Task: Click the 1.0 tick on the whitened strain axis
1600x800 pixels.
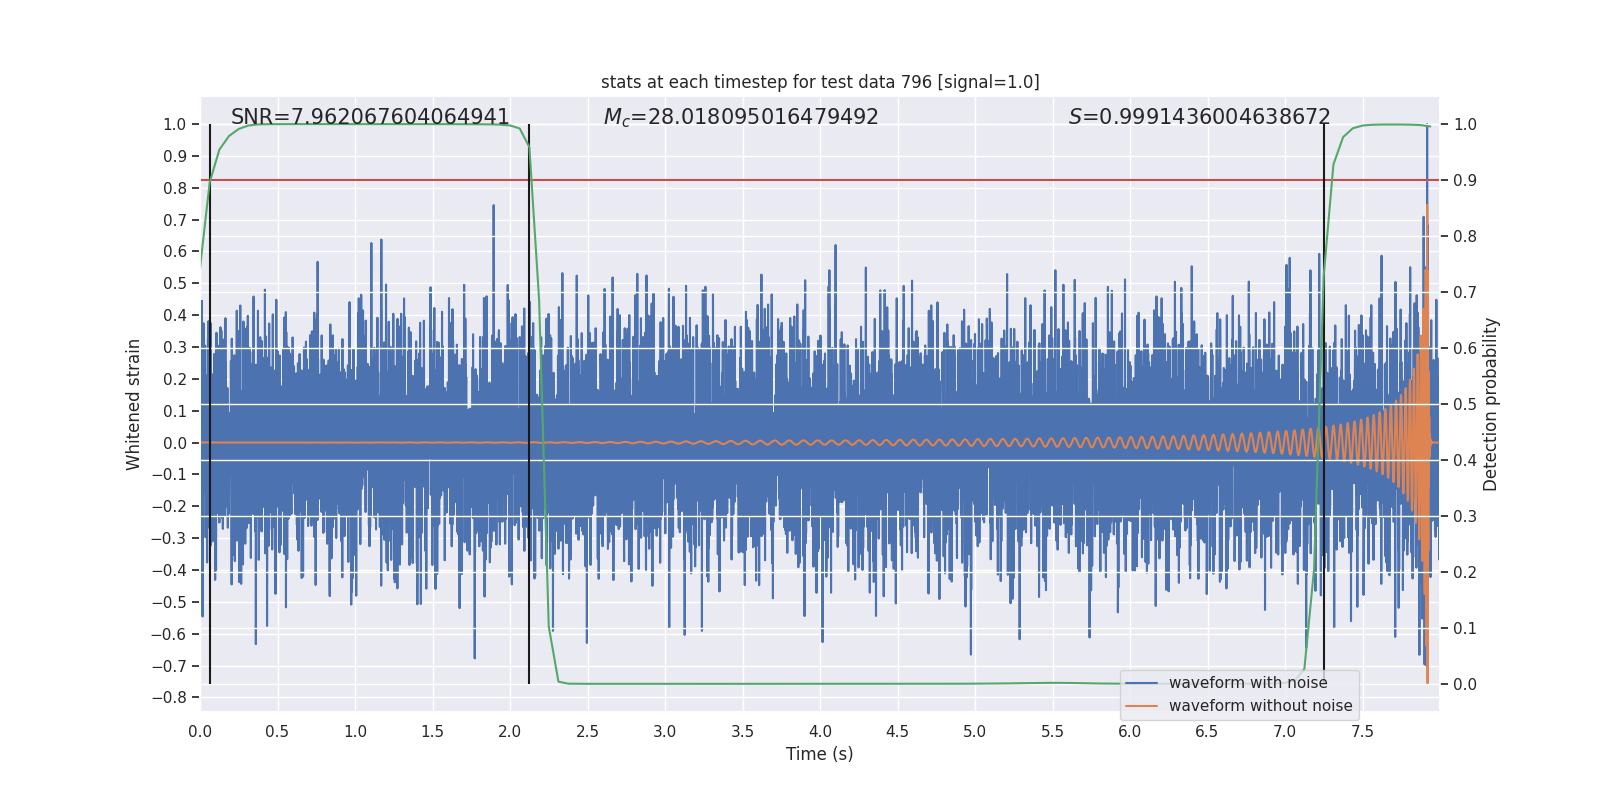Action: coord(174,125)
